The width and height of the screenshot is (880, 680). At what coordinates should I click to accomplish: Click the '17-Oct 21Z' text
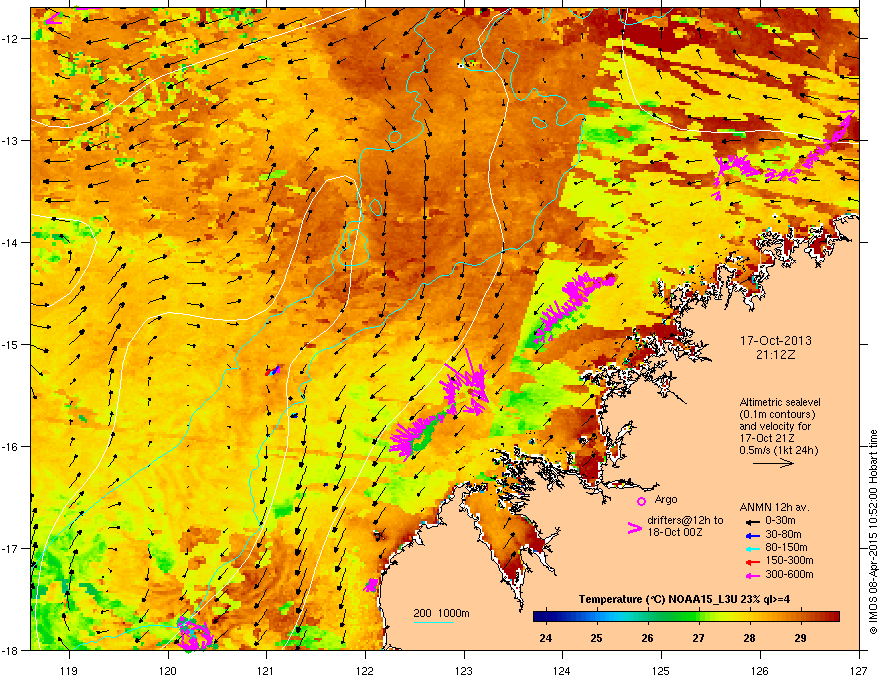coord(766,439)
